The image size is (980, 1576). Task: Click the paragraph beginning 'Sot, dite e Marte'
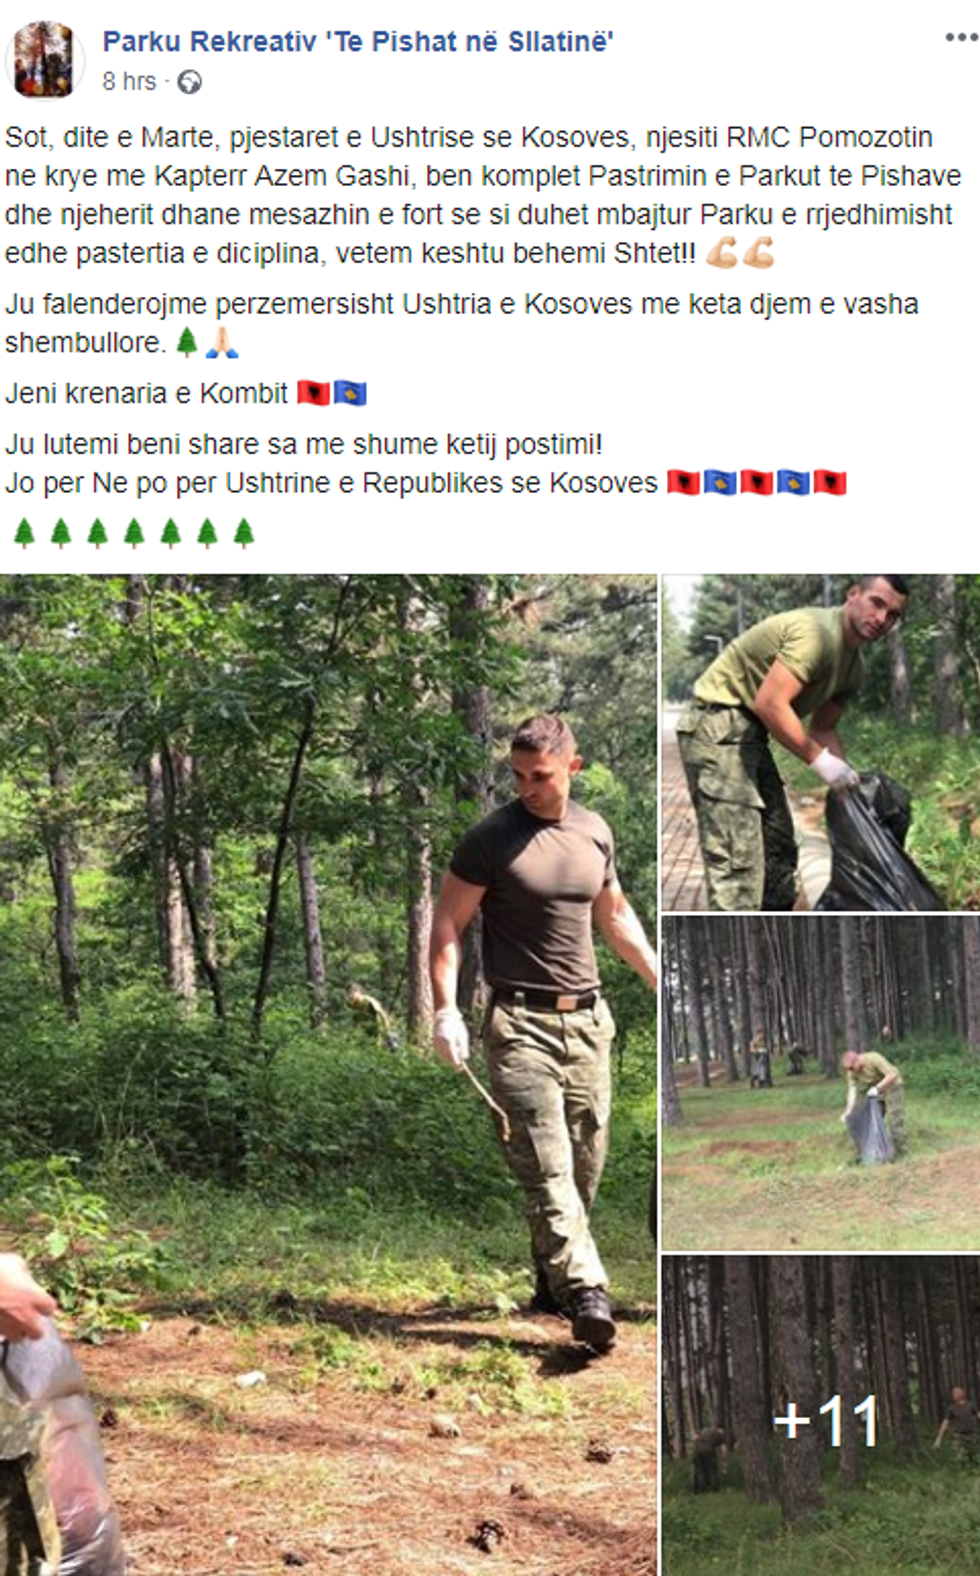(x=483, y=195)
